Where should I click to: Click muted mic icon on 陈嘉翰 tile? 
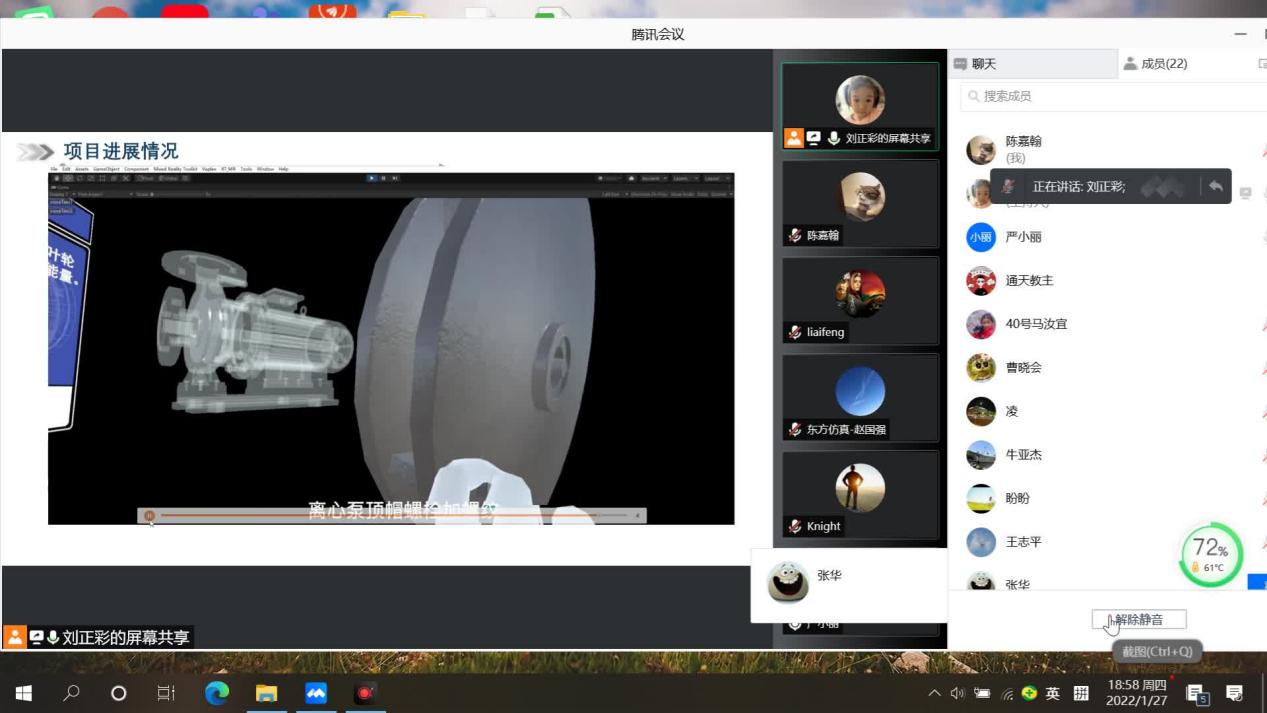795,236
